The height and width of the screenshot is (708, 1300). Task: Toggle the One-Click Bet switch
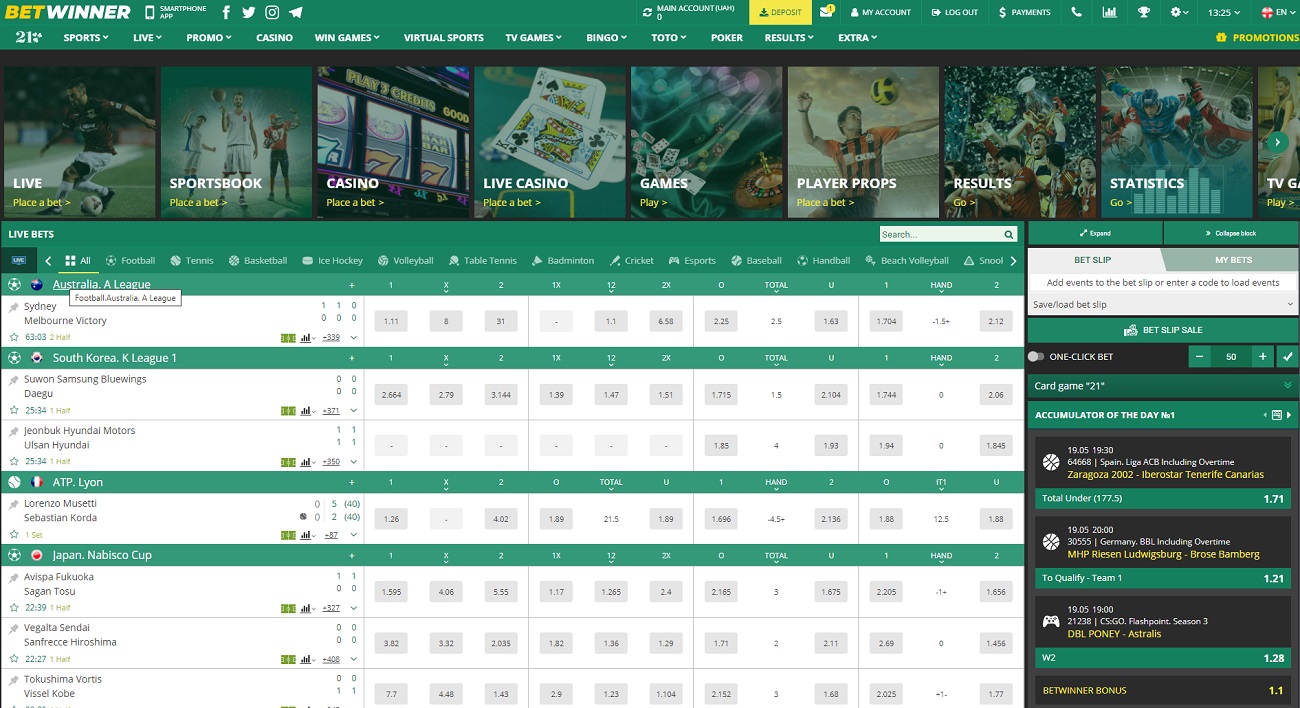[x=1036, y=357]
